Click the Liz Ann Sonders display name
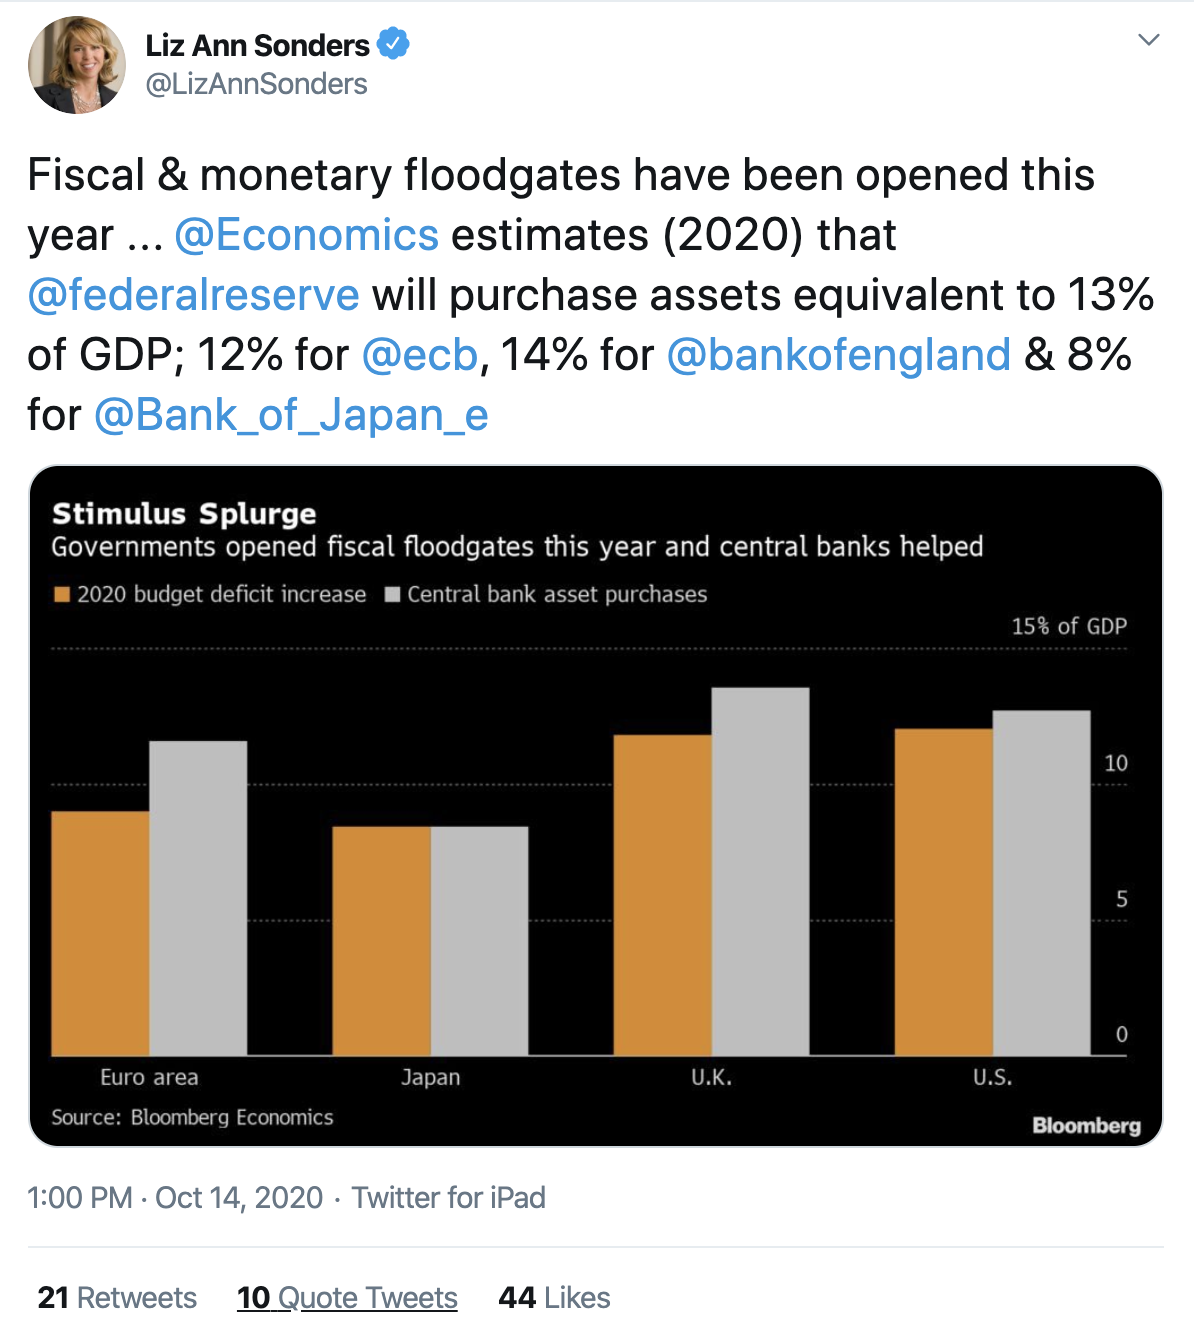Viewport: 1194px width, 1344px height. 257,45
